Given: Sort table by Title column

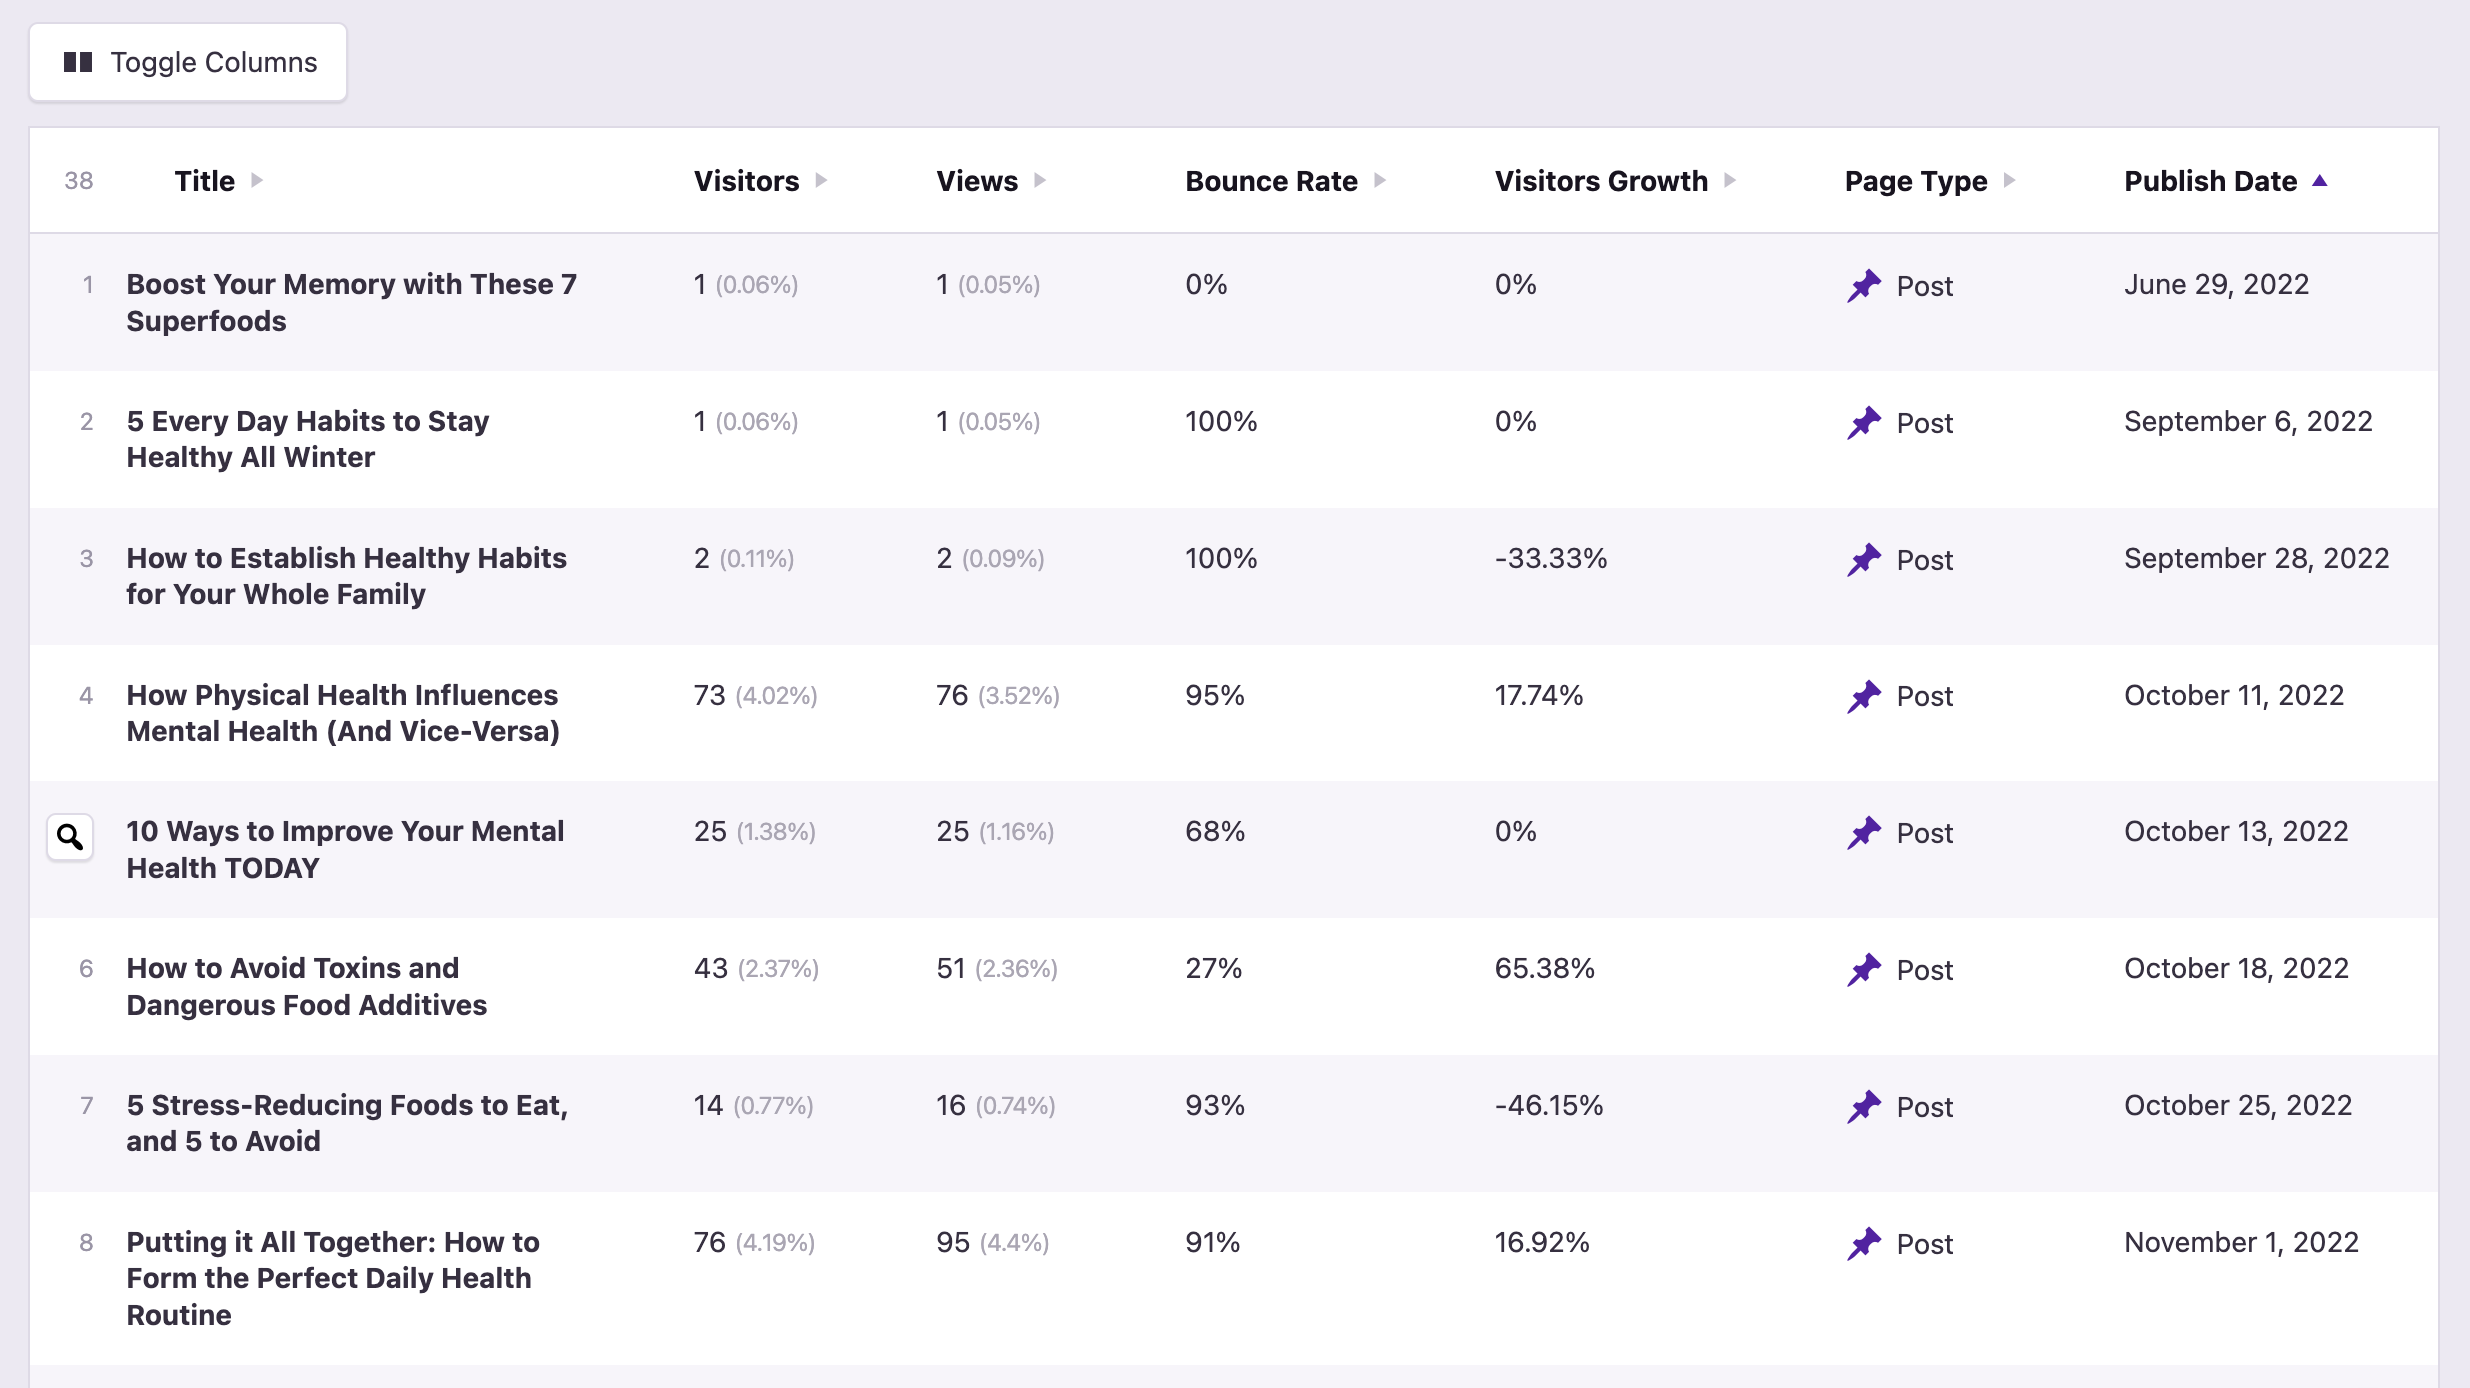Looking at the screenshot, I should pyautogui.click(x=205, y=181).
